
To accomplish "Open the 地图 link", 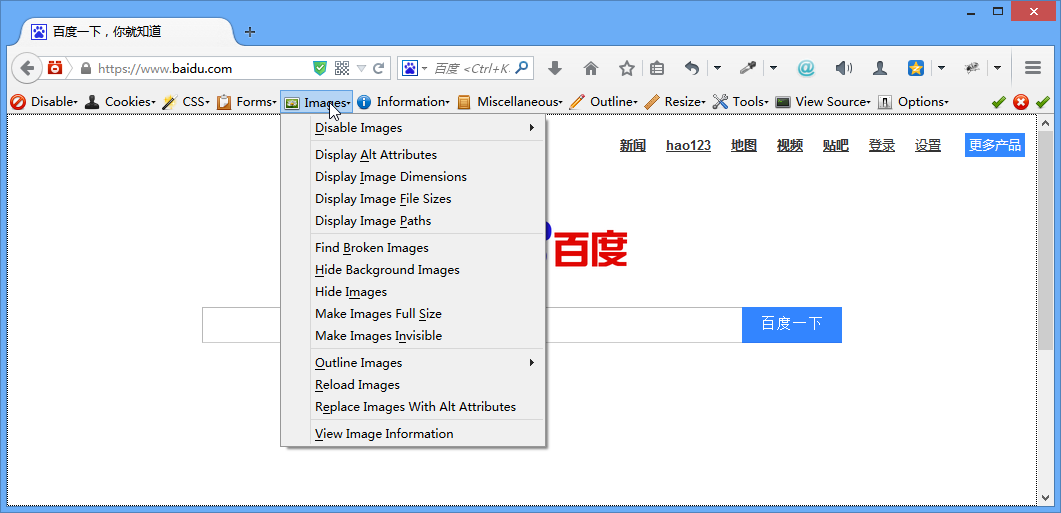I will [744, 146].
